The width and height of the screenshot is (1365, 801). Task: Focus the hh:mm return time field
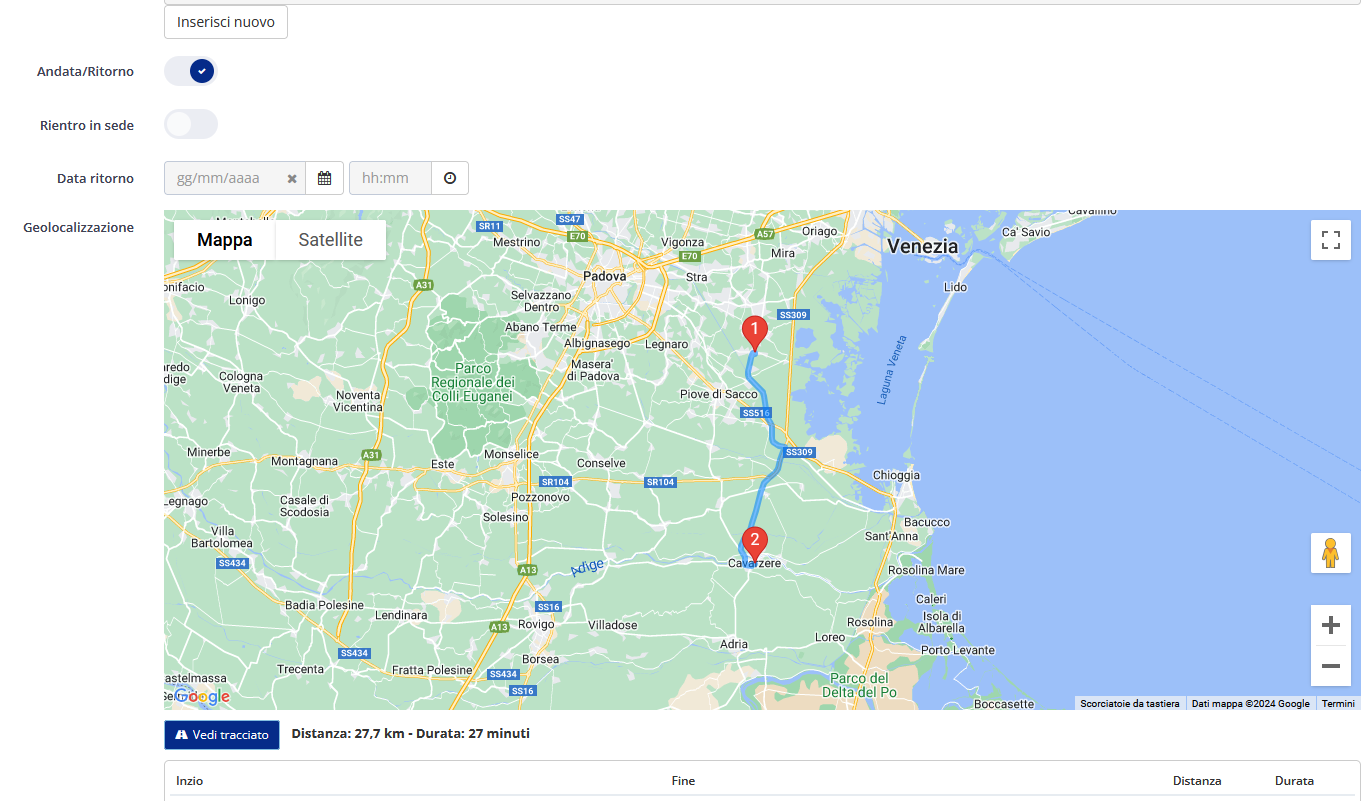[390, 178]
